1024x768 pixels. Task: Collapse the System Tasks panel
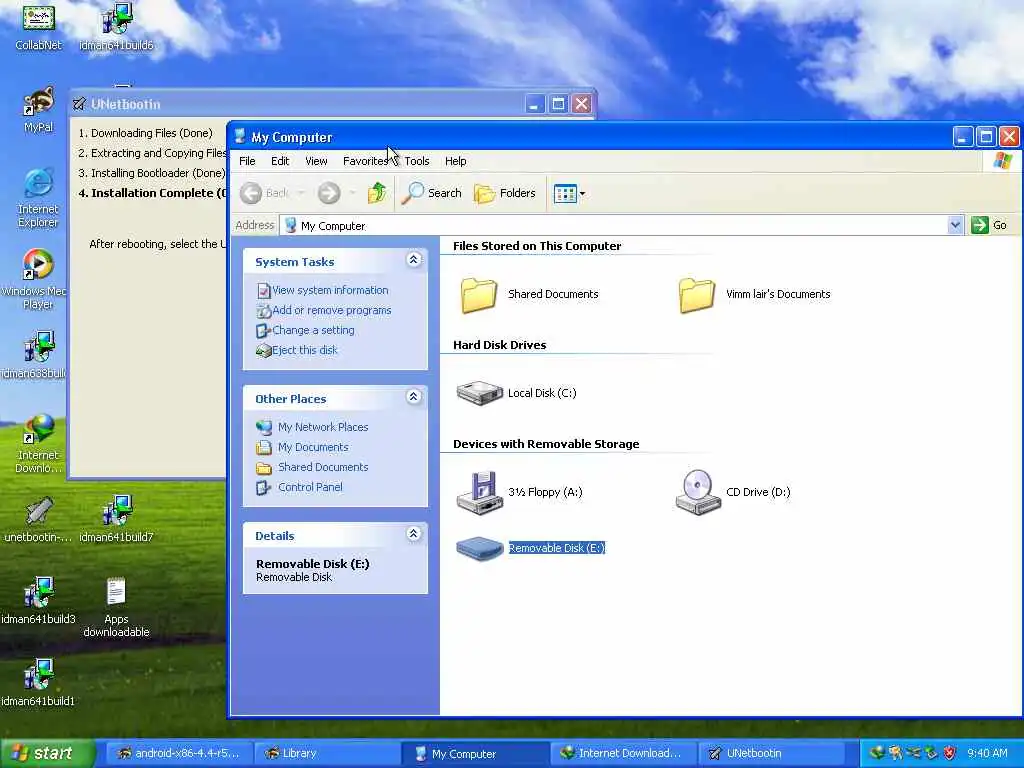click(x=413, y=260)
